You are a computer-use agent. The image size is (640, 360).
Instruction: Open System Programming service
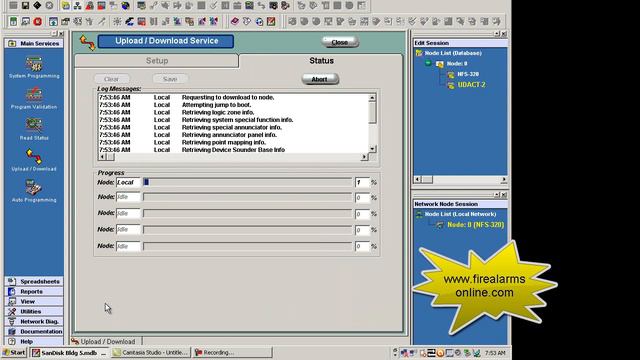[34, 68]
